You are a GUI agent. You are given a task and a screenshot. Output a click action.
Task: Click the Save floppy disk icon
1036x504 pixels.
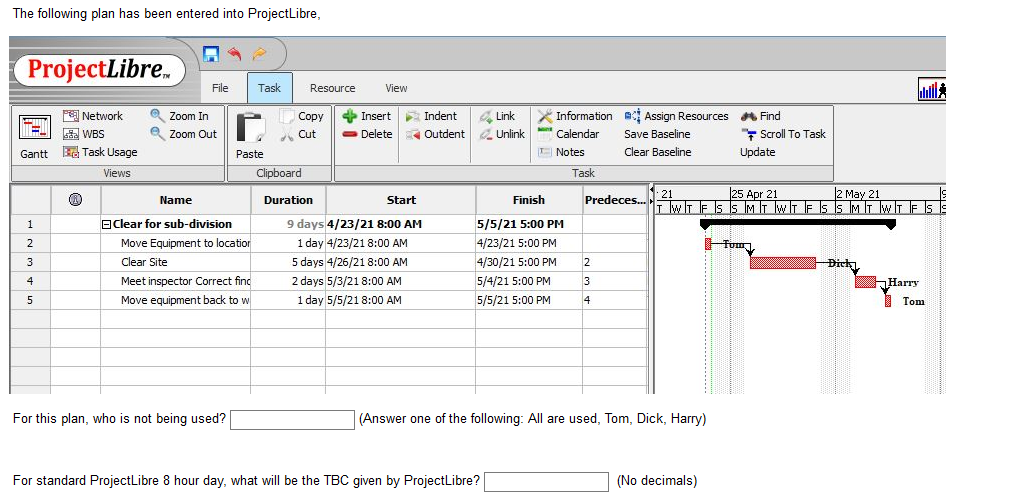tap(211, 54)
